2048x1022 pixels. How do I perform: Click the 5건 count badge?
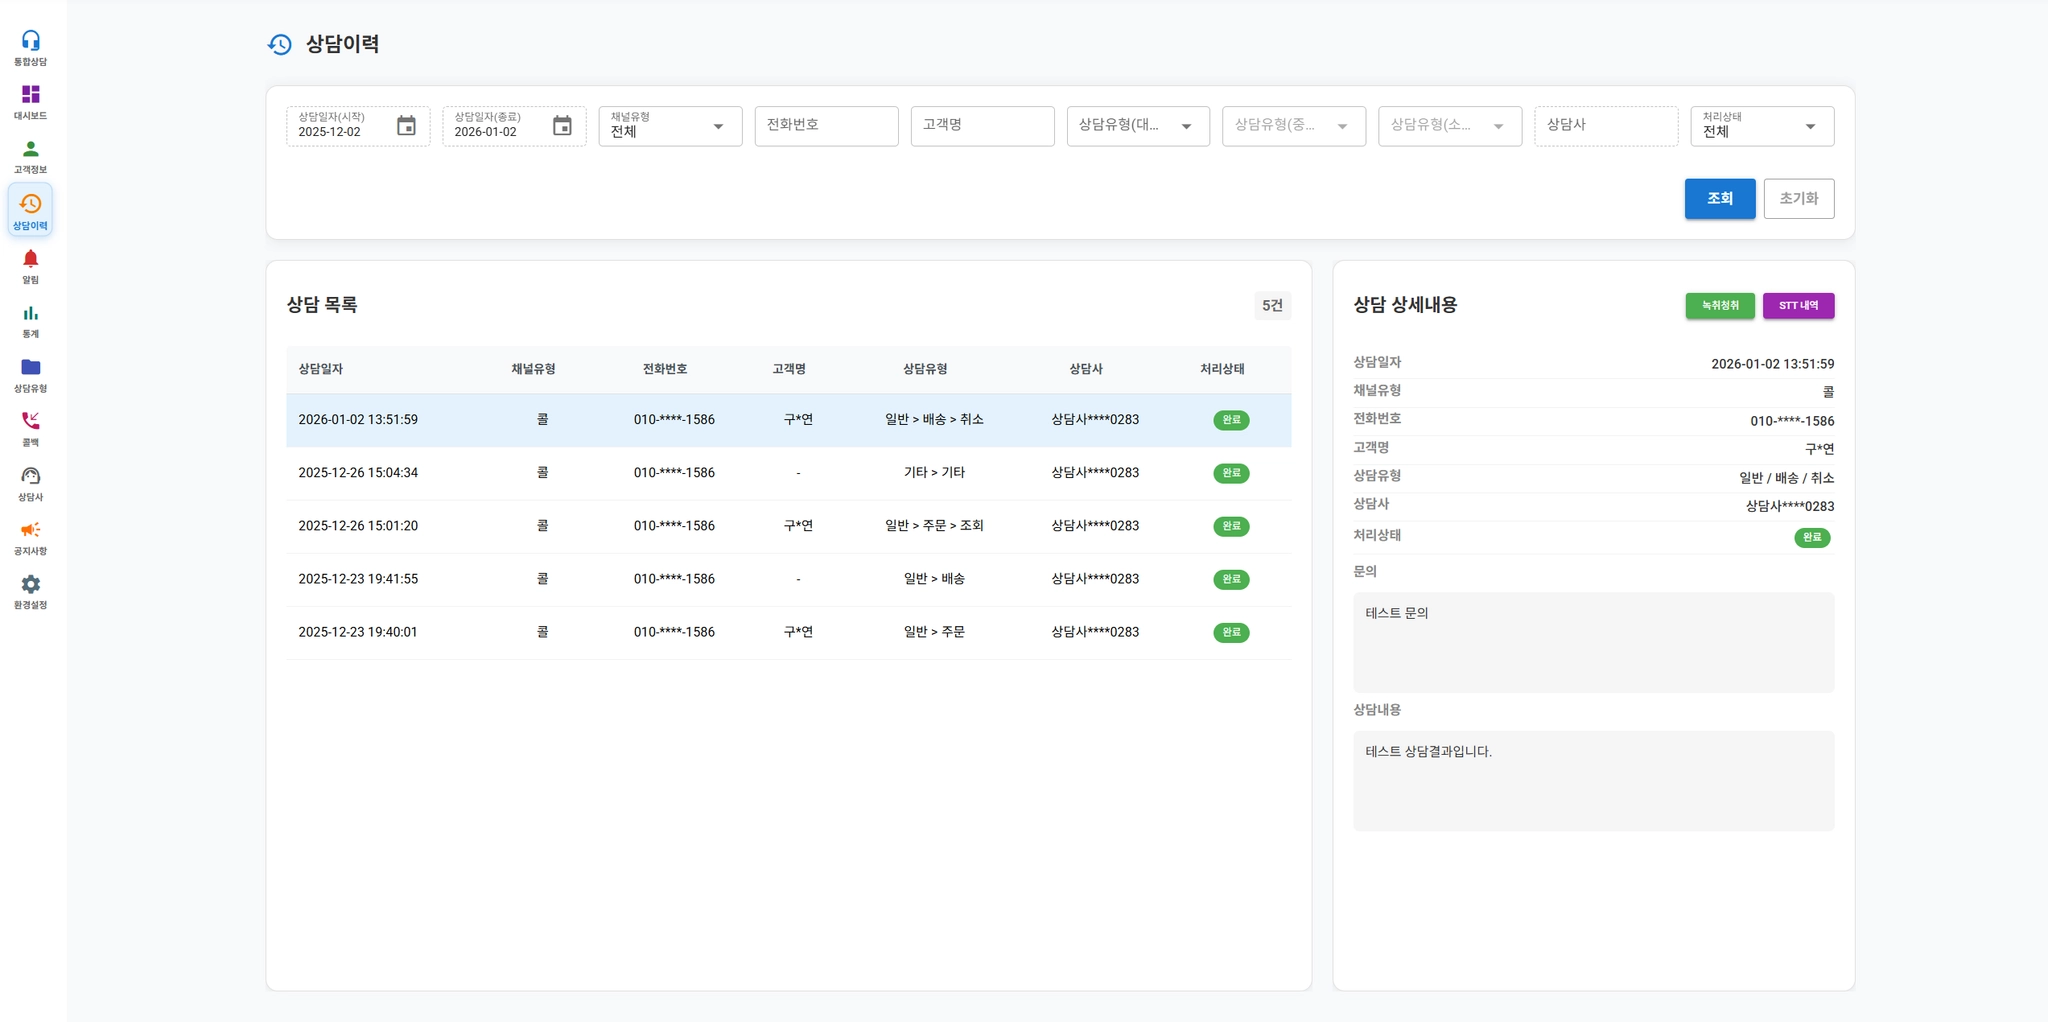coord(1272,306)
